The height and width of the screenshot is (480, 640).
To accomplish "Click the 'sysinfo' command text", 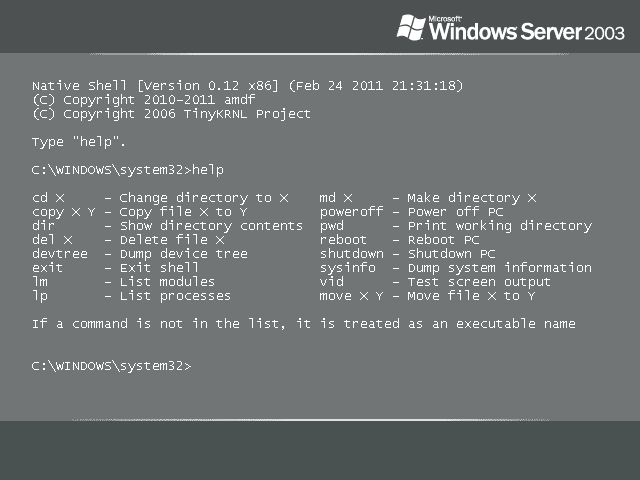I will pyautogui.click(x=347, y=268).
